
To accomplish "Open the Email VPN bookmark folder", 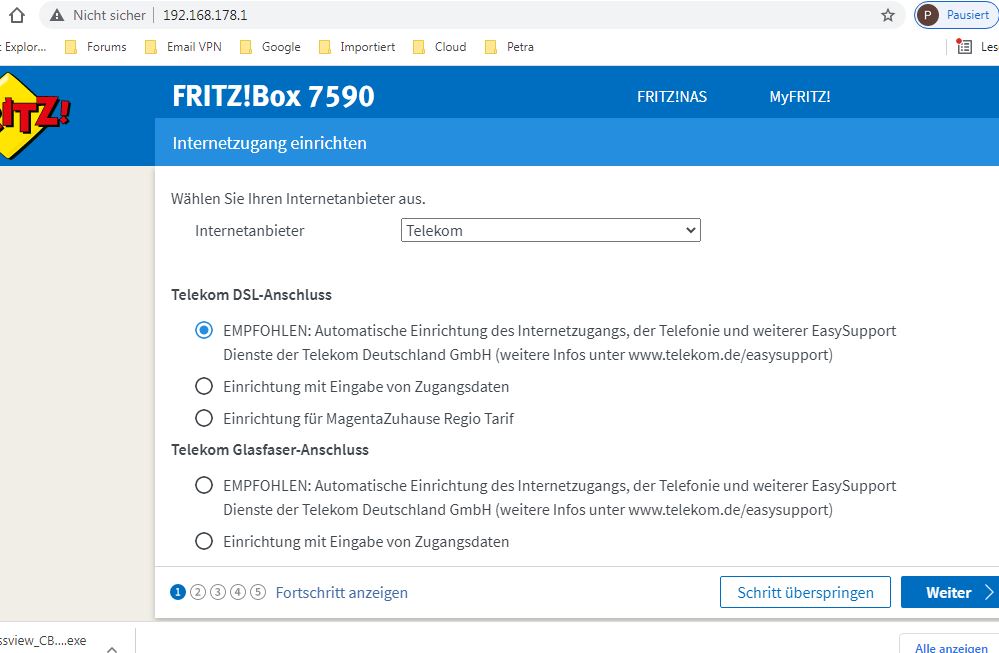I will [183, 47].
